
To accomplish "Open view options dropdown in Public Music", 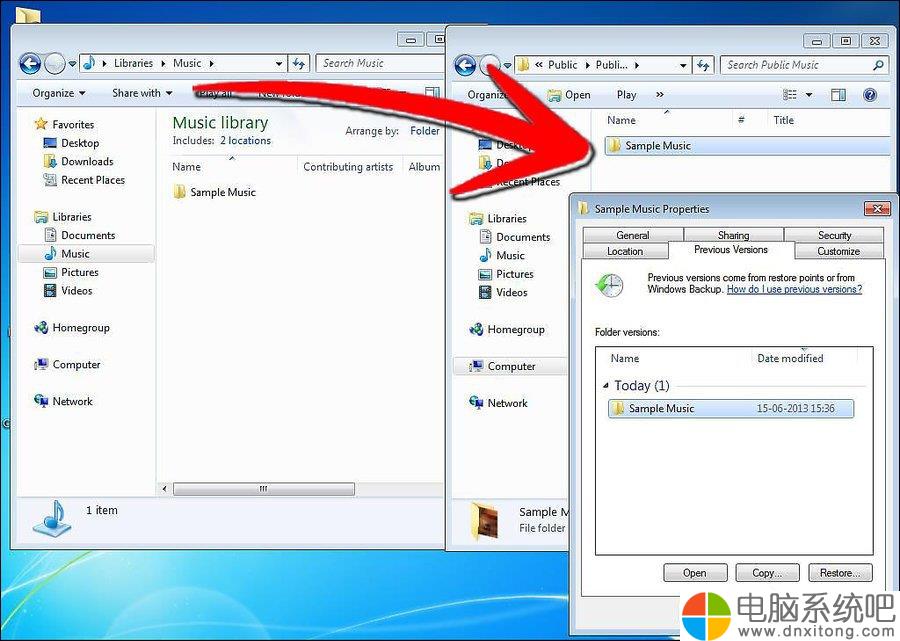I will 809,95.
